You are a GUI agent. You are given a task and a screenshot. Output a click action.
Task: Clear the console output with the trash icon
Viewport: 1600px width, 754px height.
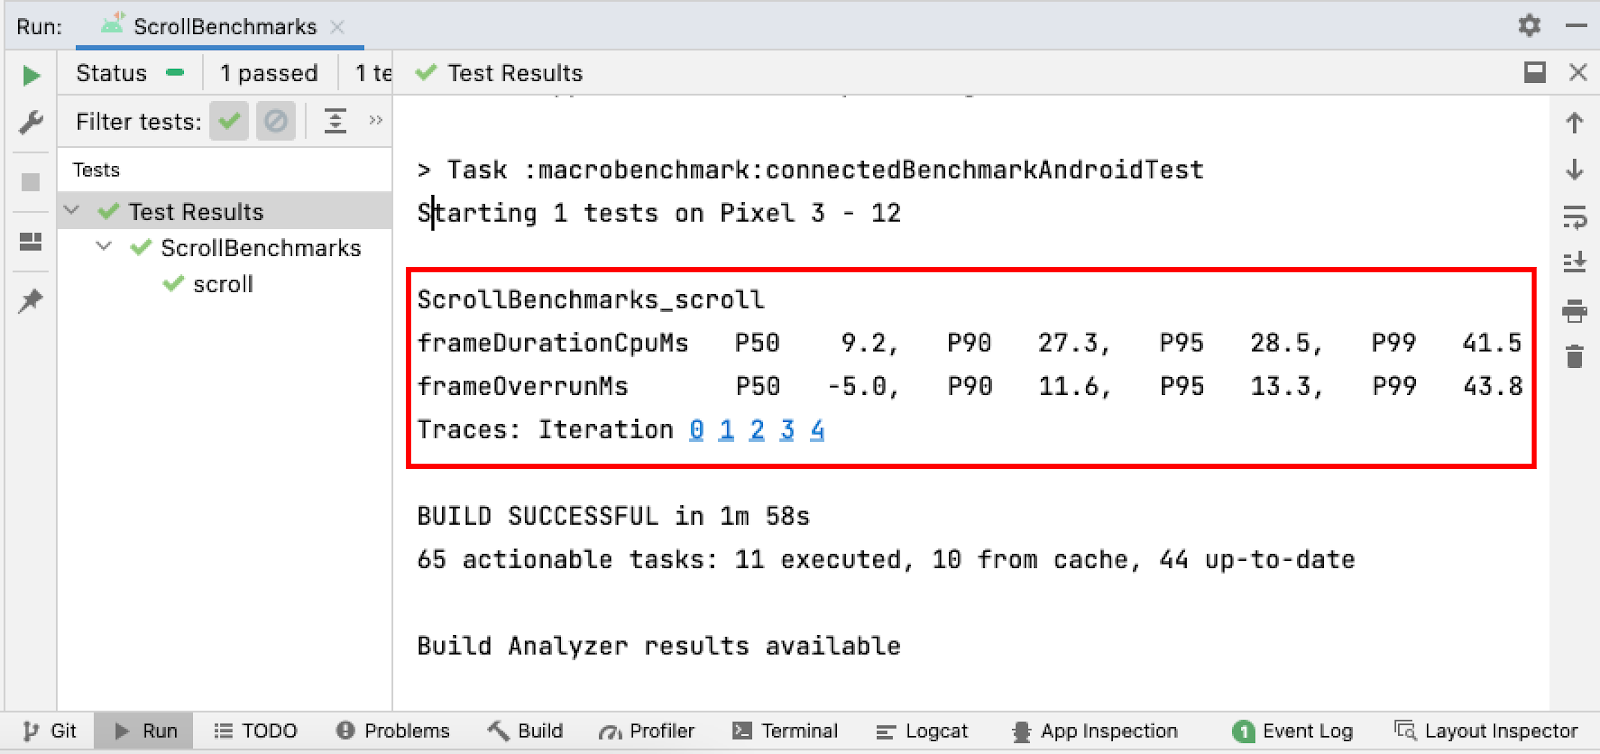click(x=1574, y=355)
